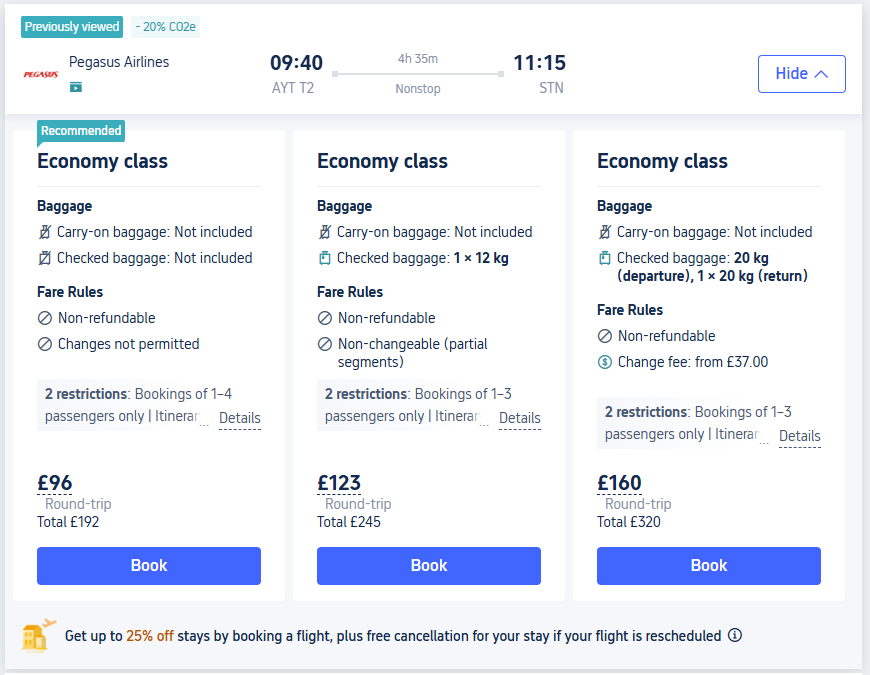This screenshot has height=675, width=870.
Task: Open Details for the £123 fare restrictions
Action: coord(519,418)
